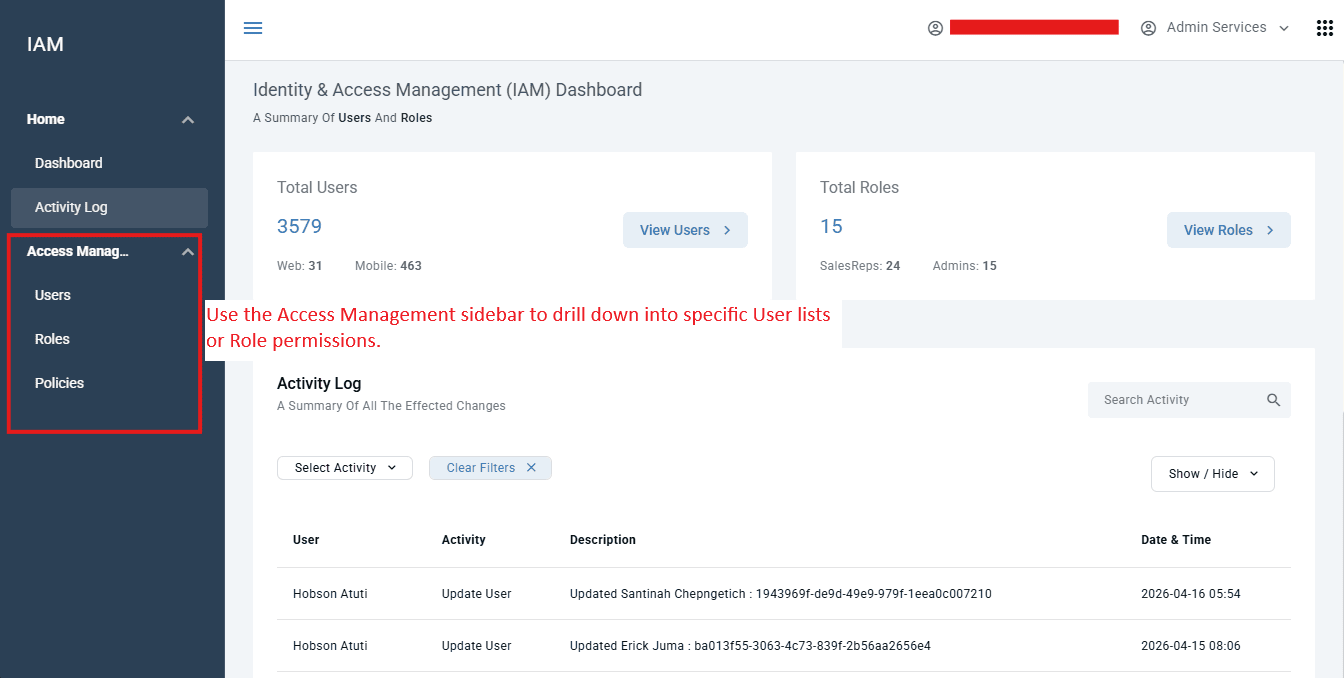The width and height of the screenshot is (1344, 678).
Task: Go to Dashboard in the sidebar
Action: tap(69, 163)
